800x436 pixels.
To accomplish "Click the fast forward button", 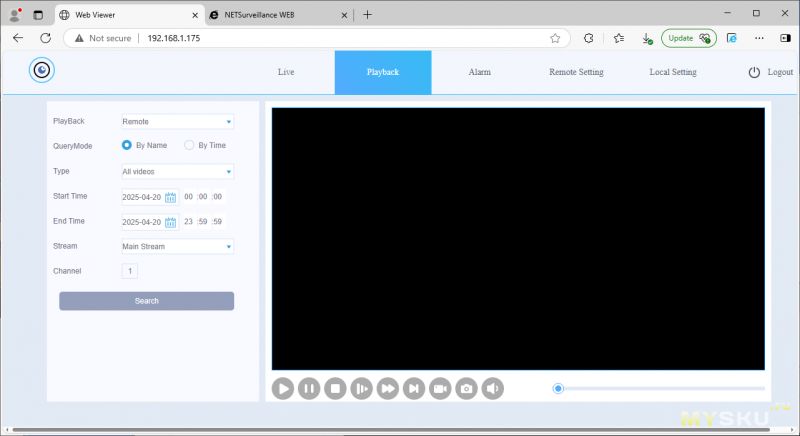I will pyautogui.click(x=388, y=389).
